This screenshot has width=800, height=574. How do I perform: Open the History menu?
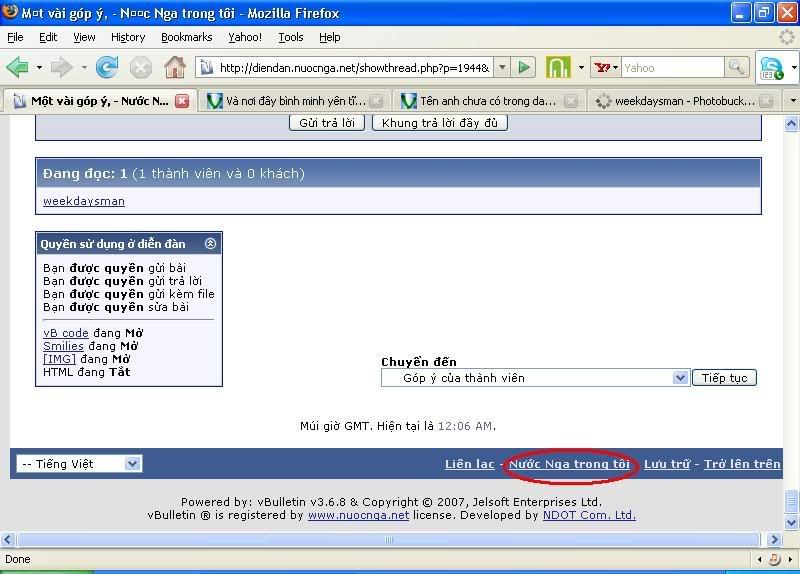[128, 37]
